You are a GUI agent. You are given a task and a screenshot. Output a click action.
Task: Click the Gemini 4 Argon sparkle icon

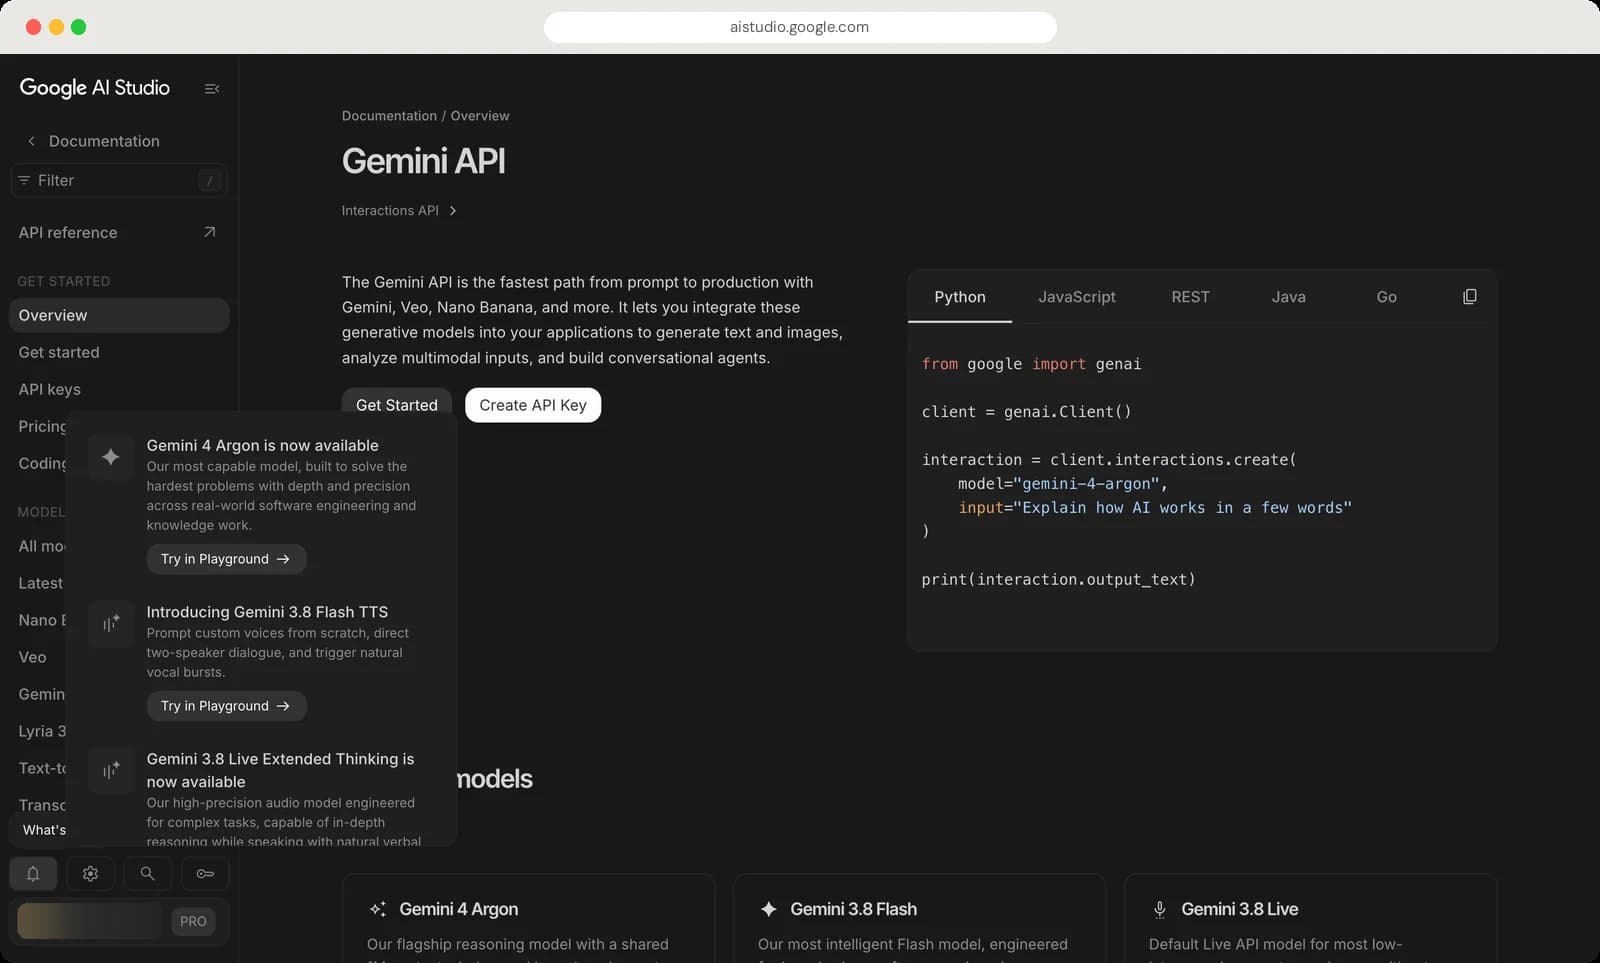pos(111,457)
